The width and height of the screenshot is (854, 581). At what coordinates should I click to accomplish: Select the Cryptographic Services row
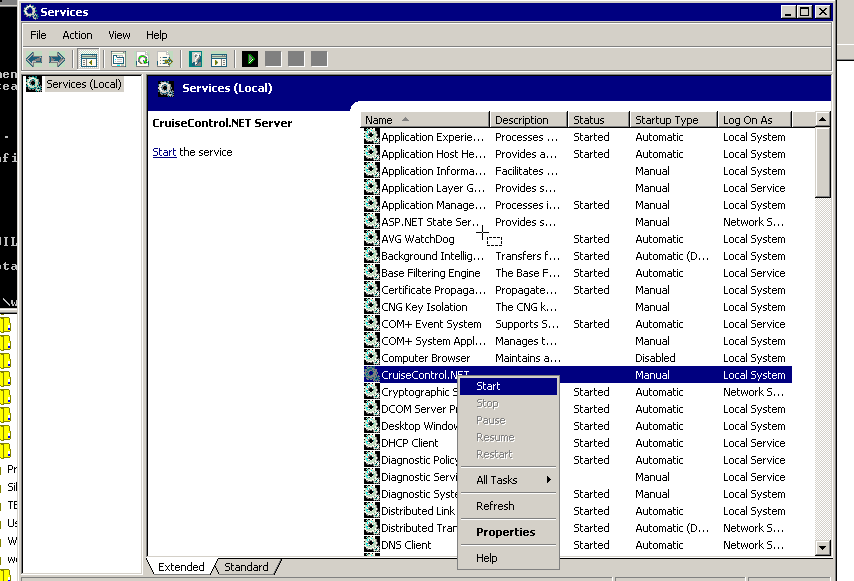tap(577, 392)
